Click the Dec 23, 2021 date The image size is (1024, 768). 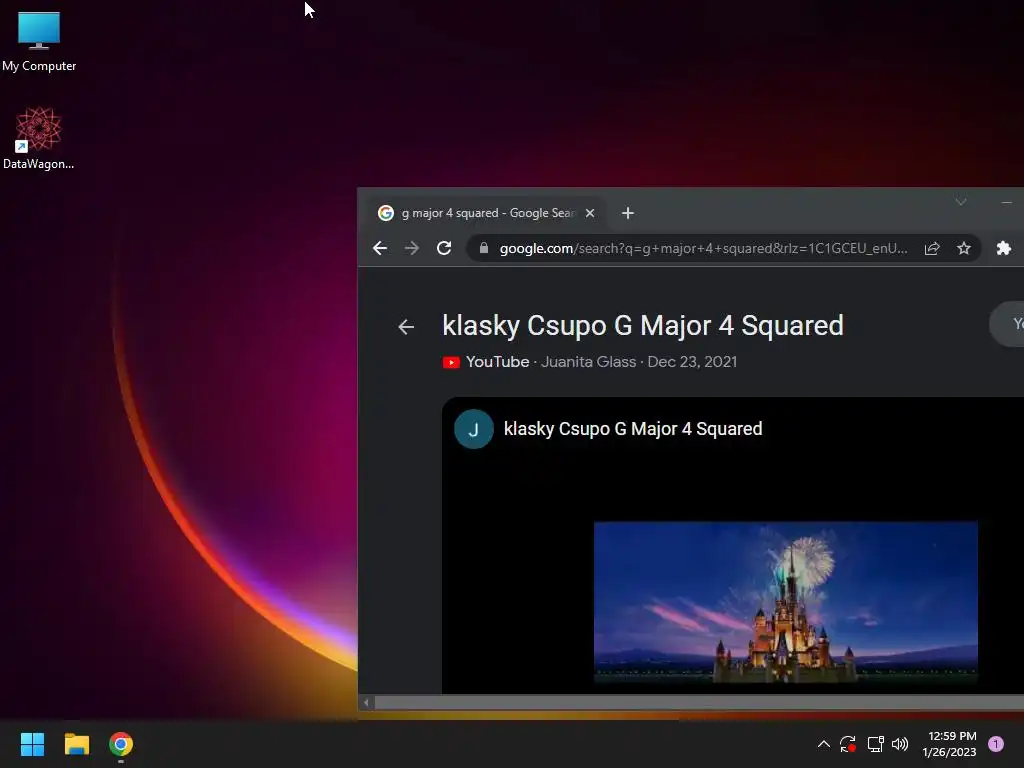[692, 362]
